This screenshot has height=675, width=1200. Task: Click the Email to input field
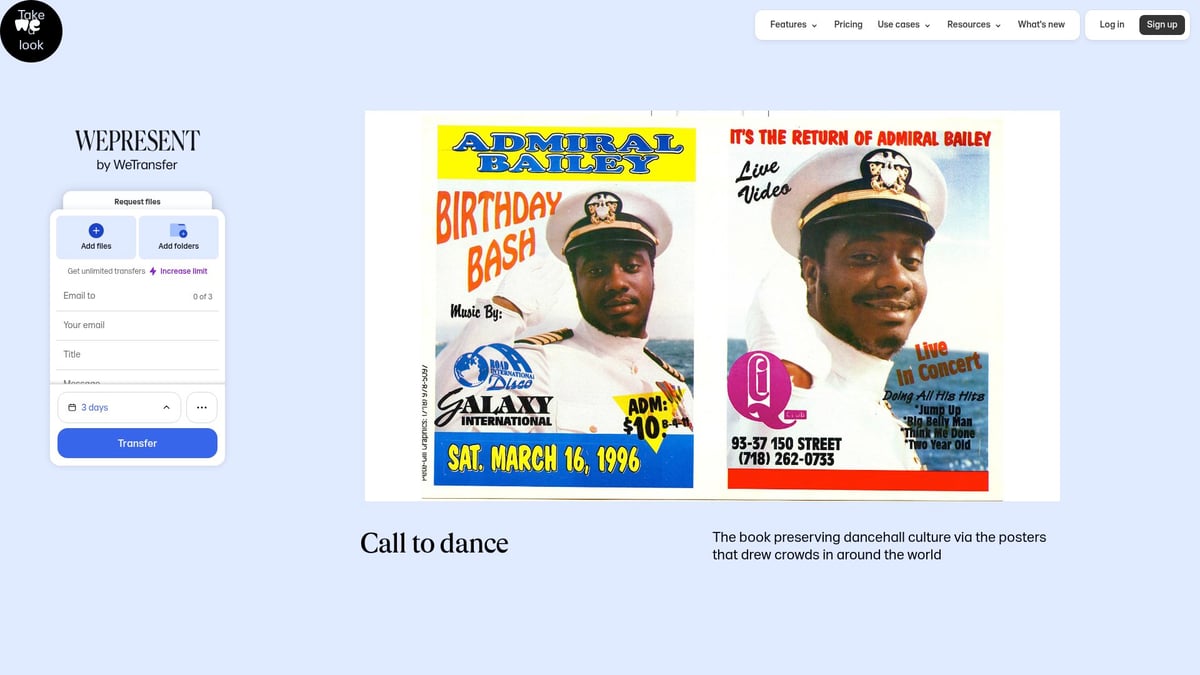[137, 296]
